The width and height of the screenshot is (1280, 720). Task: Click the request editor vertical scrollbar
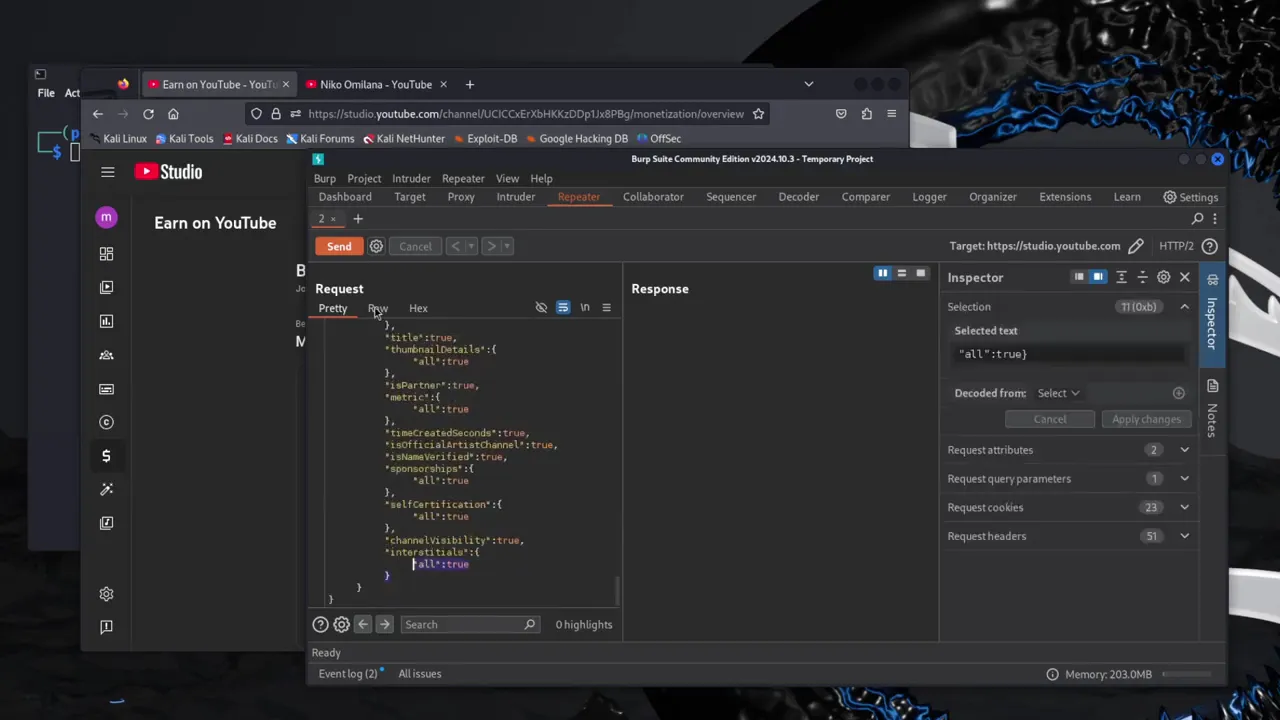617,590
